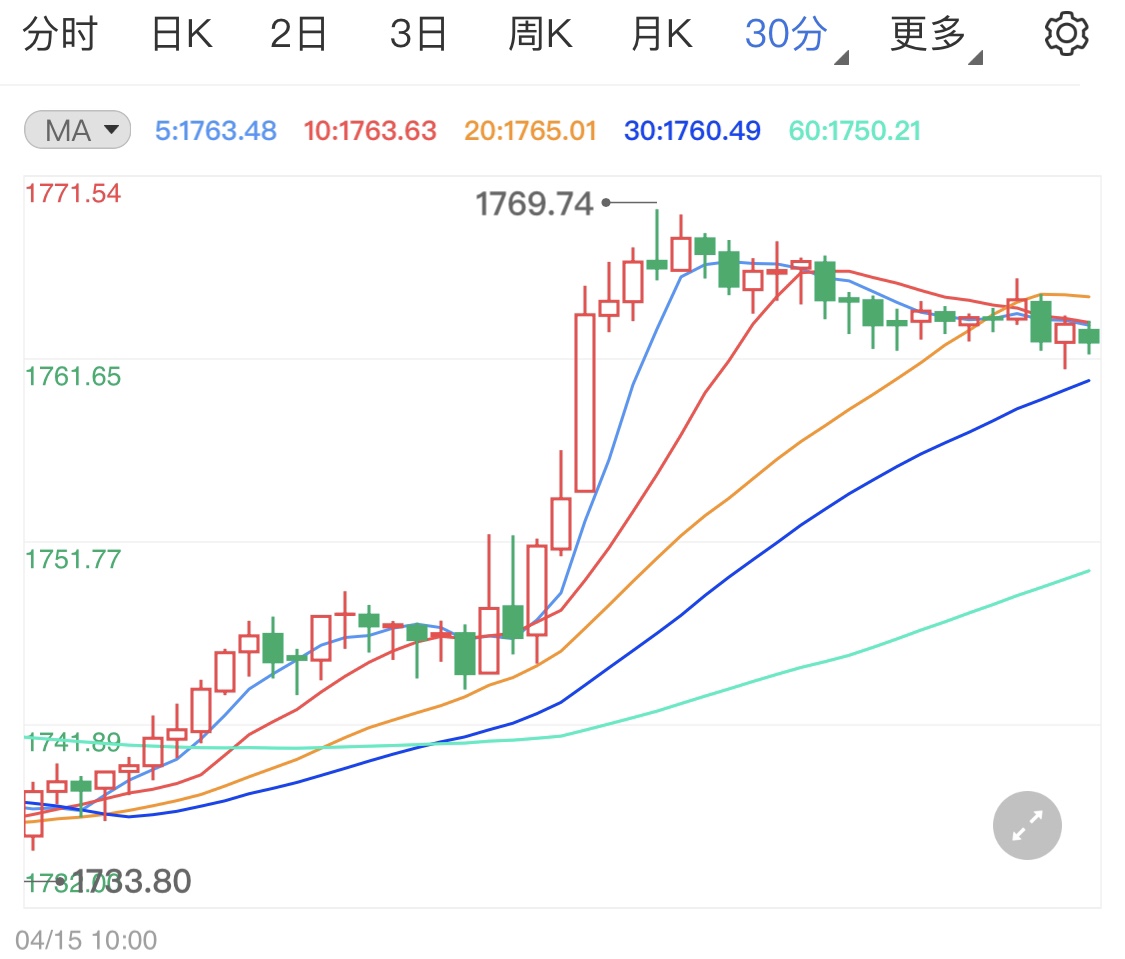
Task: Expand chart to fullscreen with arrows button
Action: click(x=1027, y=825)
